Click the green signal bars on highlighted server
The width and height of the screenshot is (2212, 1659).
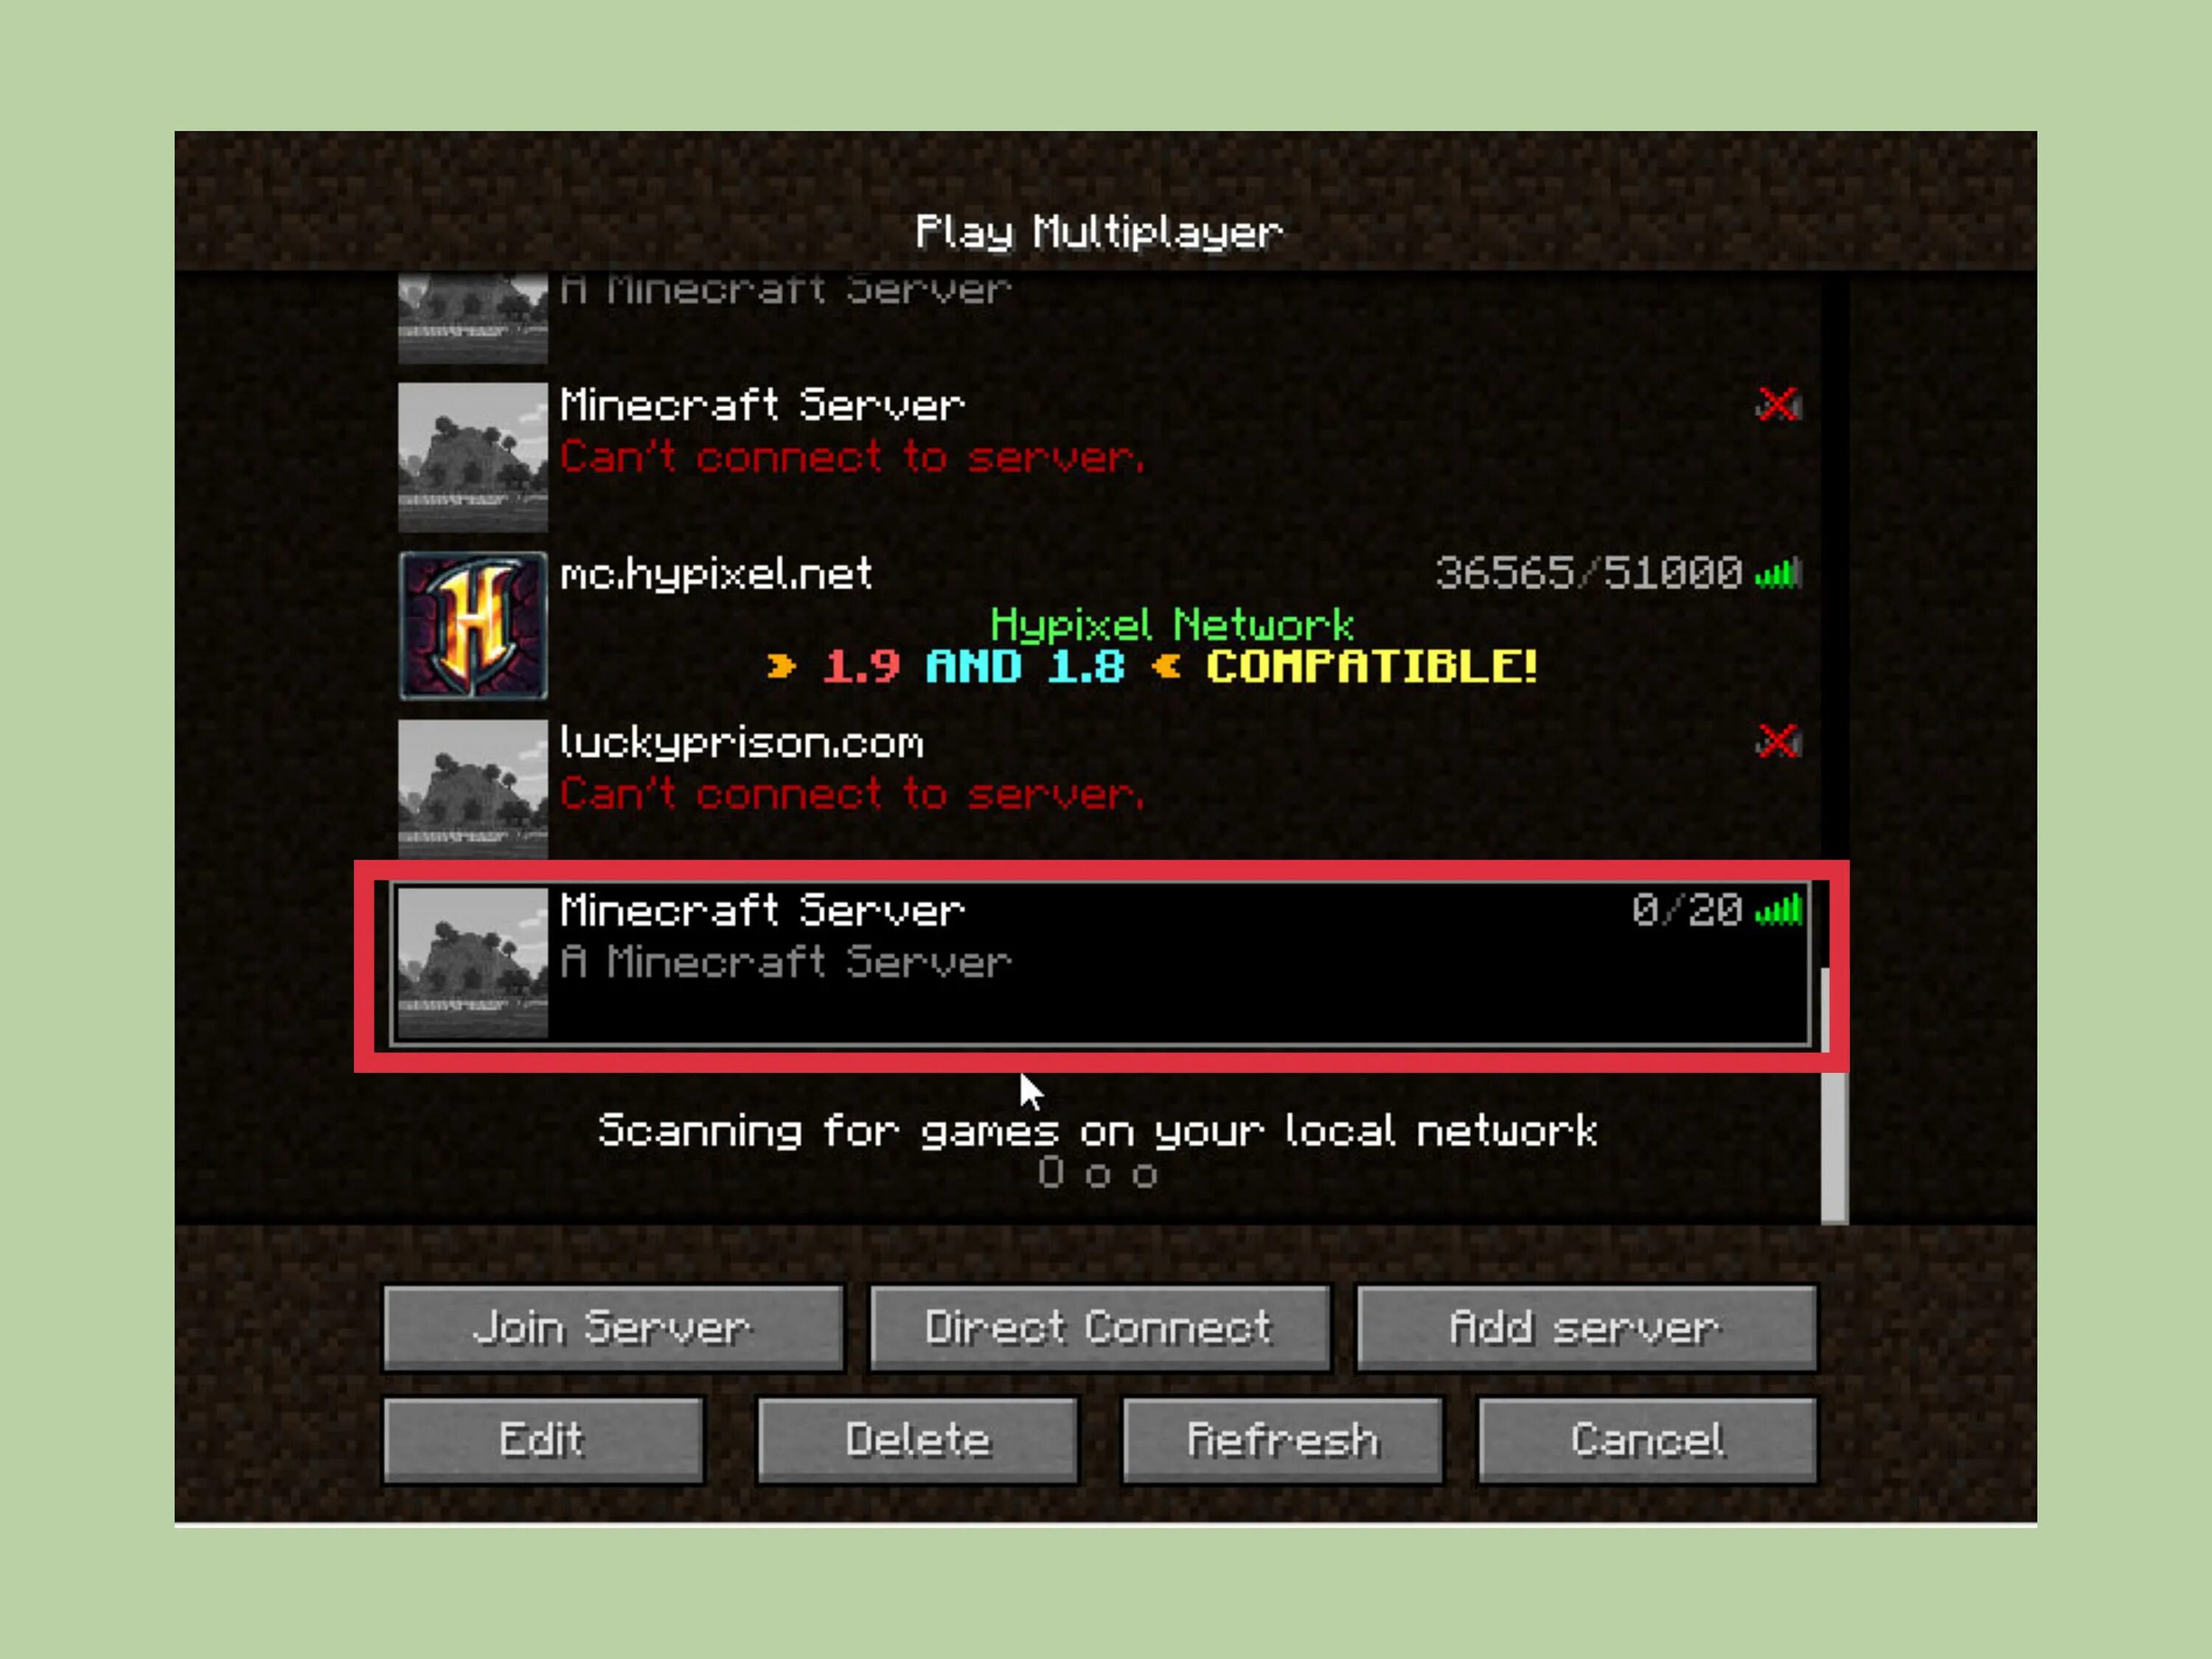click(1784, 908)
